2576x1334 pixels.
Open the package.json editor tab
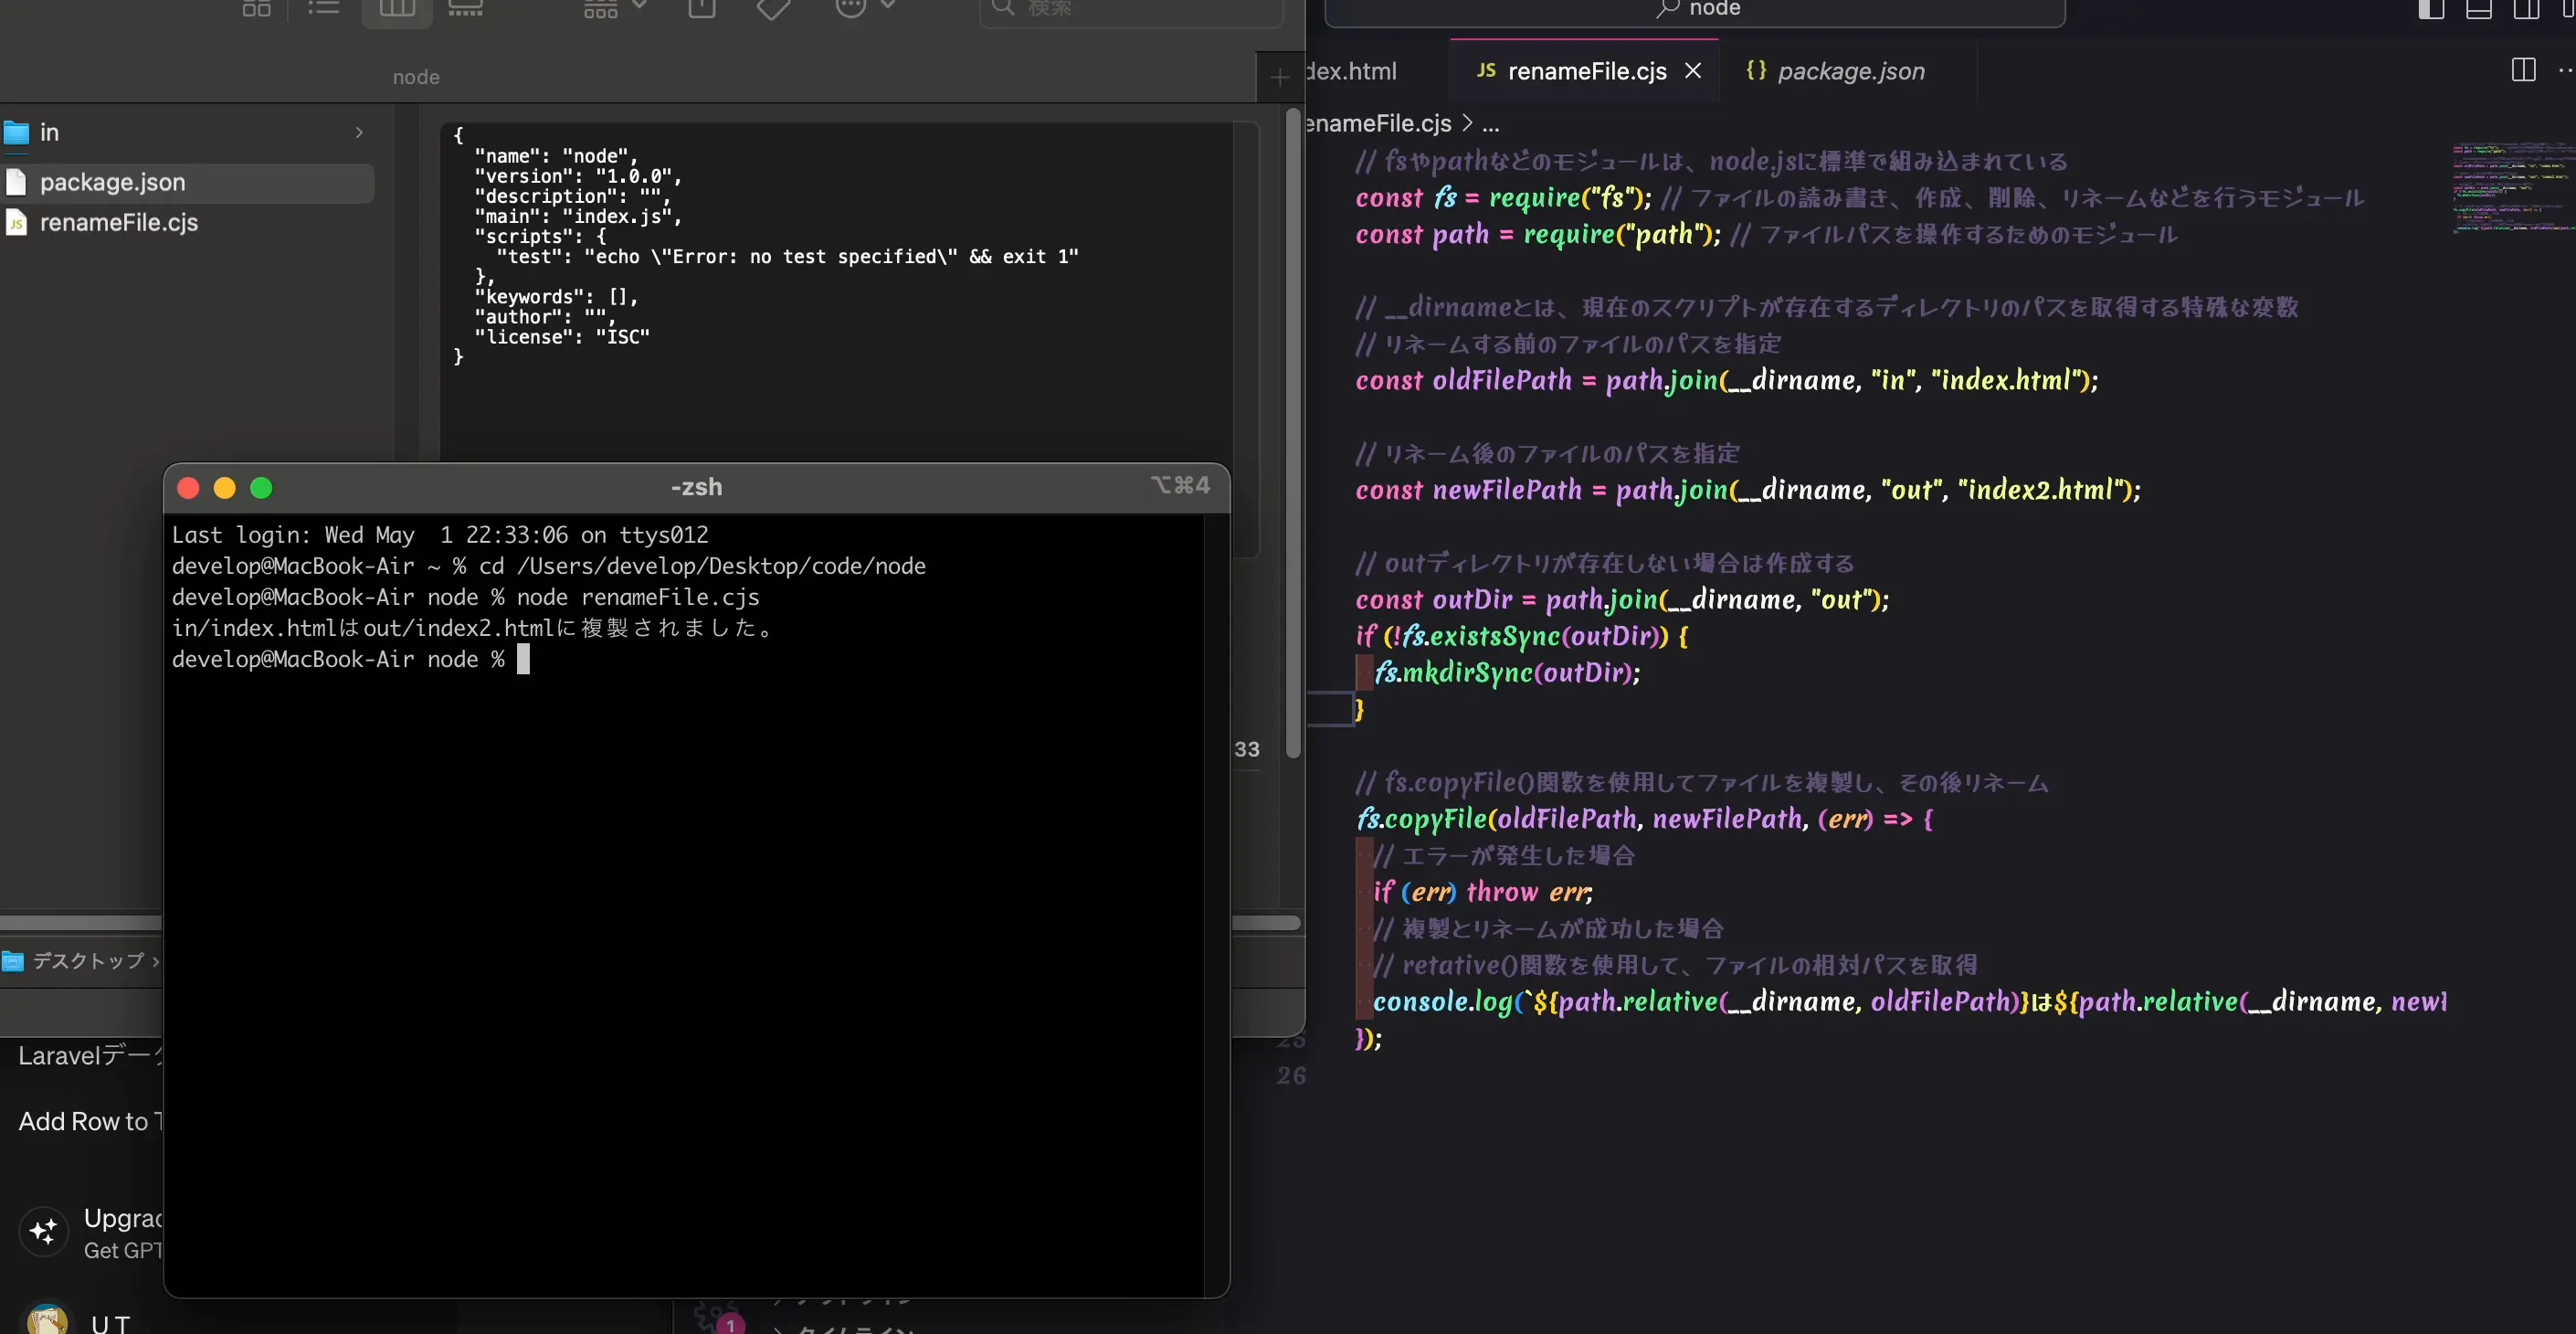(1848, 71)
